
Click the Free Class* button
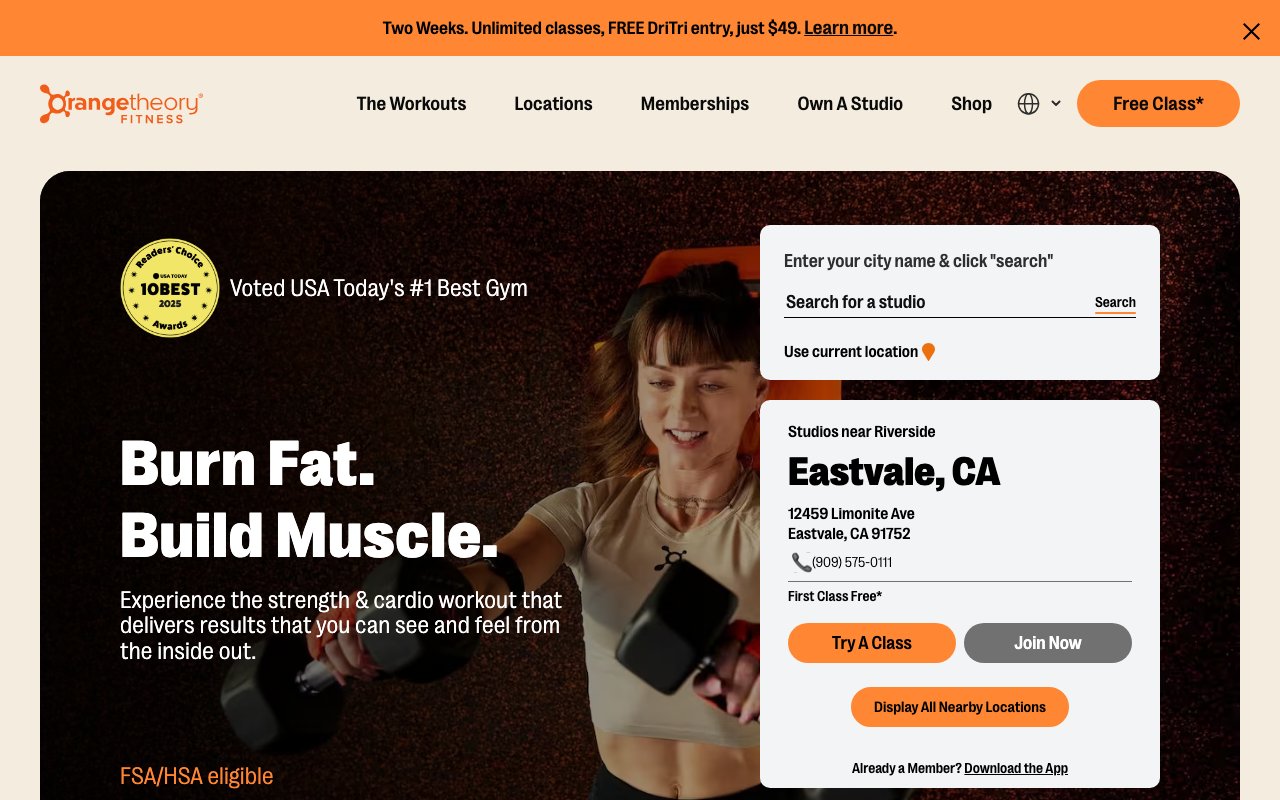(x=1158, y=104)
